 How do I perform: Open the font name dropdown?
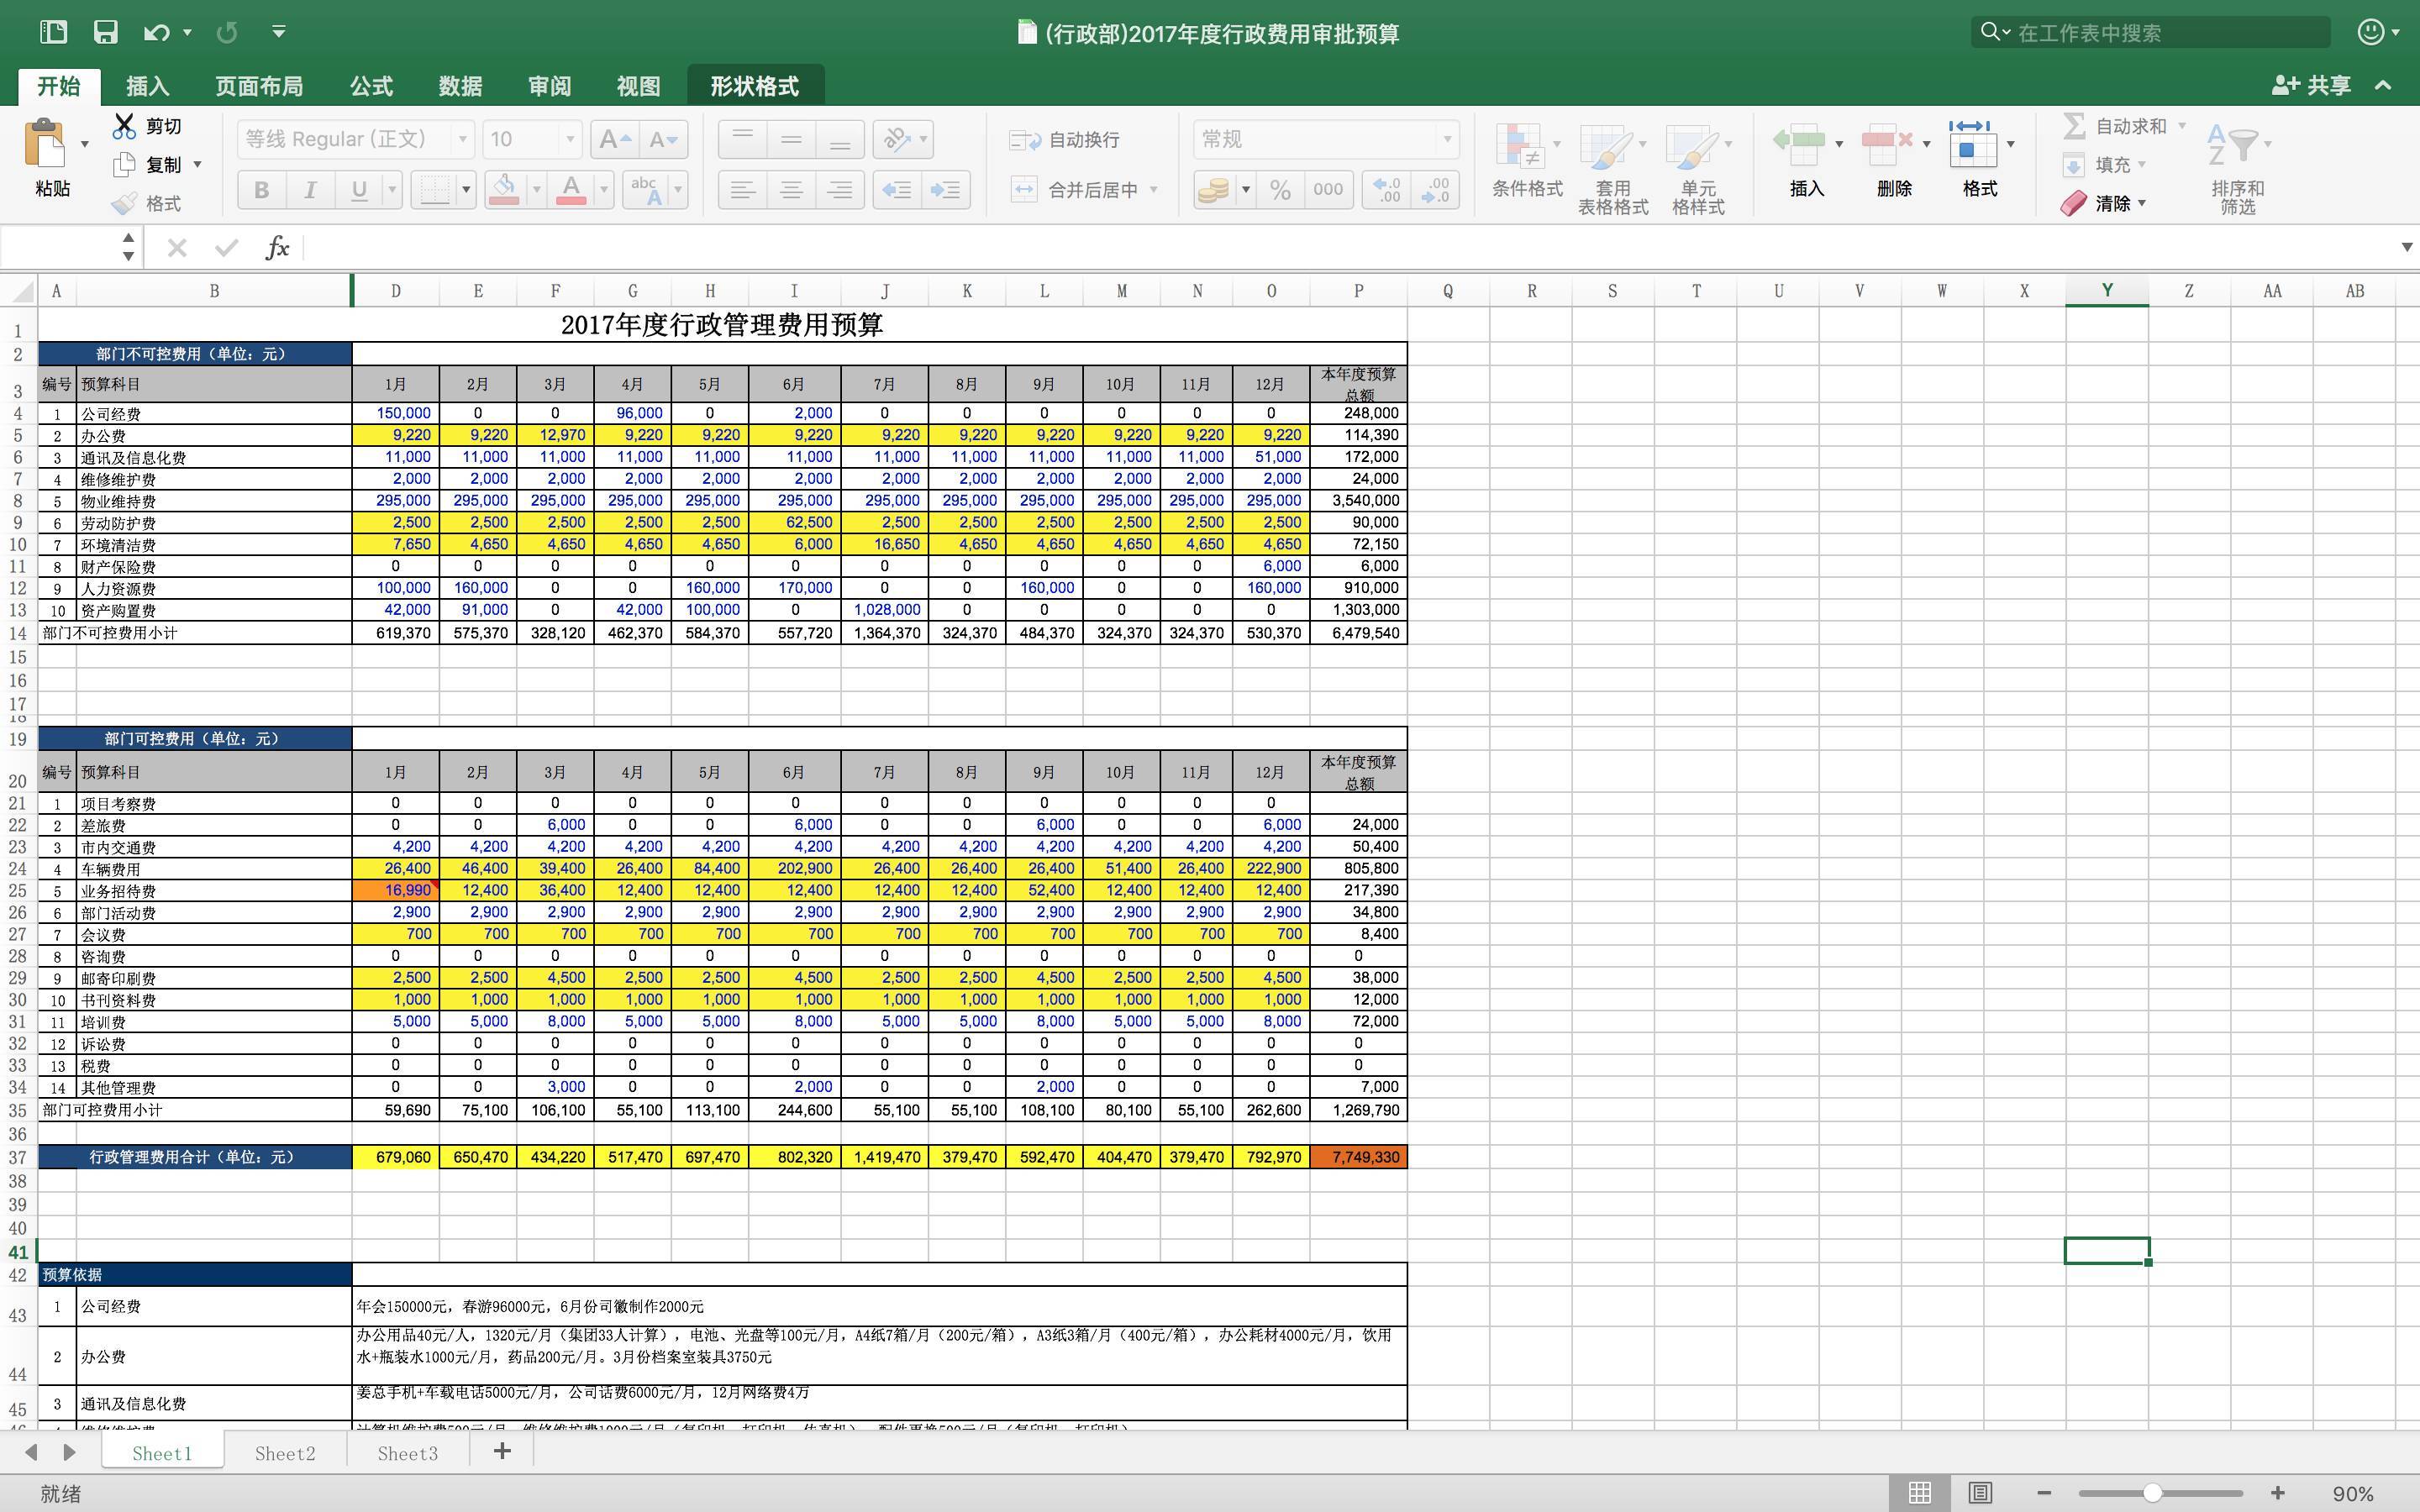tap(462, 139)
